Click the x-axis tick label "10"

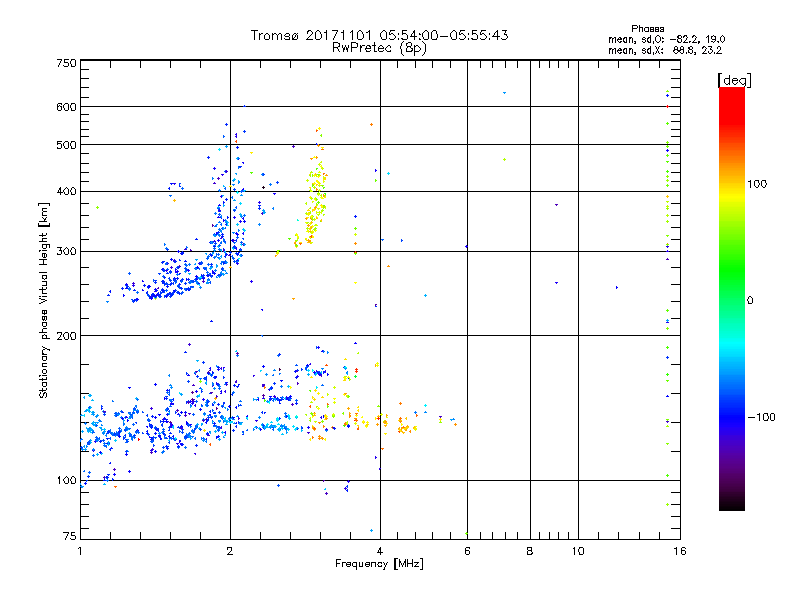tap(578, 551)
